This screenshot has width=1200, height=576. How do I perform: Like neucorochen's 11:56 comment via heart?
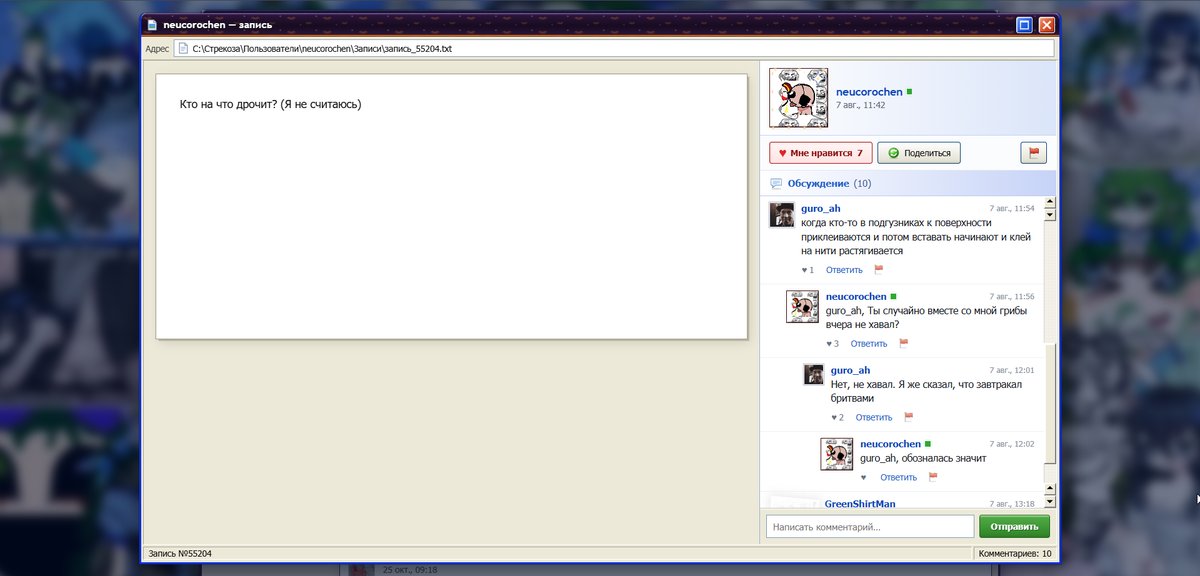(832, 344)
